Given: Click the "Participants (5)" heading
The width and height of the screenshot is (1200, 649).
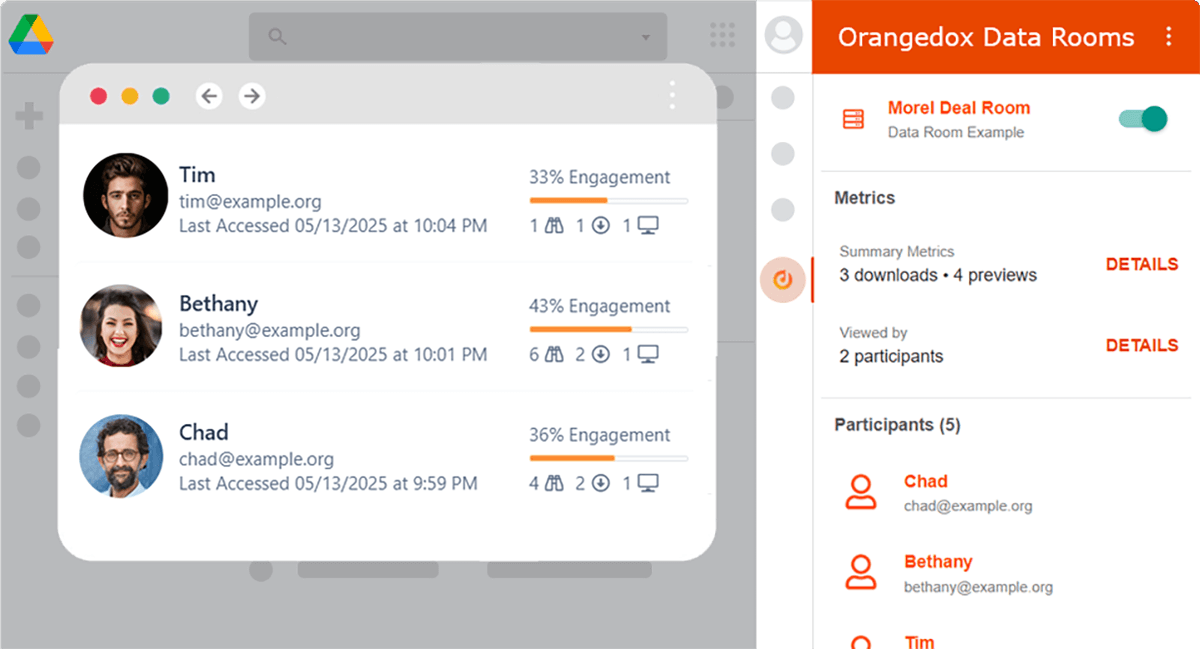Looking at the screenshot, I should 897,425.
